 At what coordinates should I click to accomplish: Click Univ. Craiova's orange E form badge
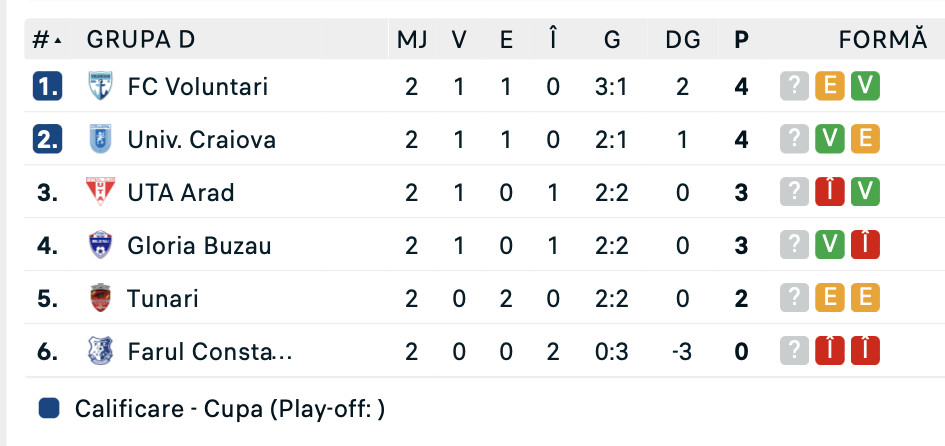click(865, 139)
